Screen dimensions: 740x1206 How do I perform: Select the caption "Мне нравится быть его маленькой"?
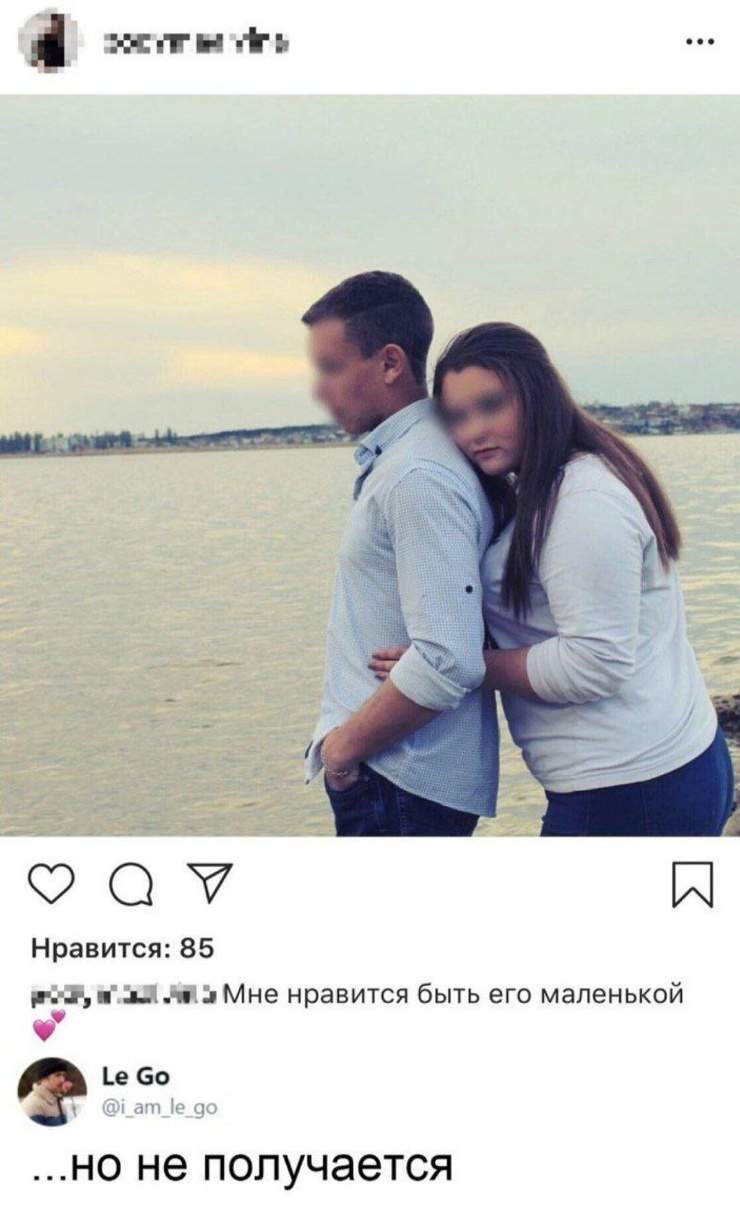[x=453, y=995]
